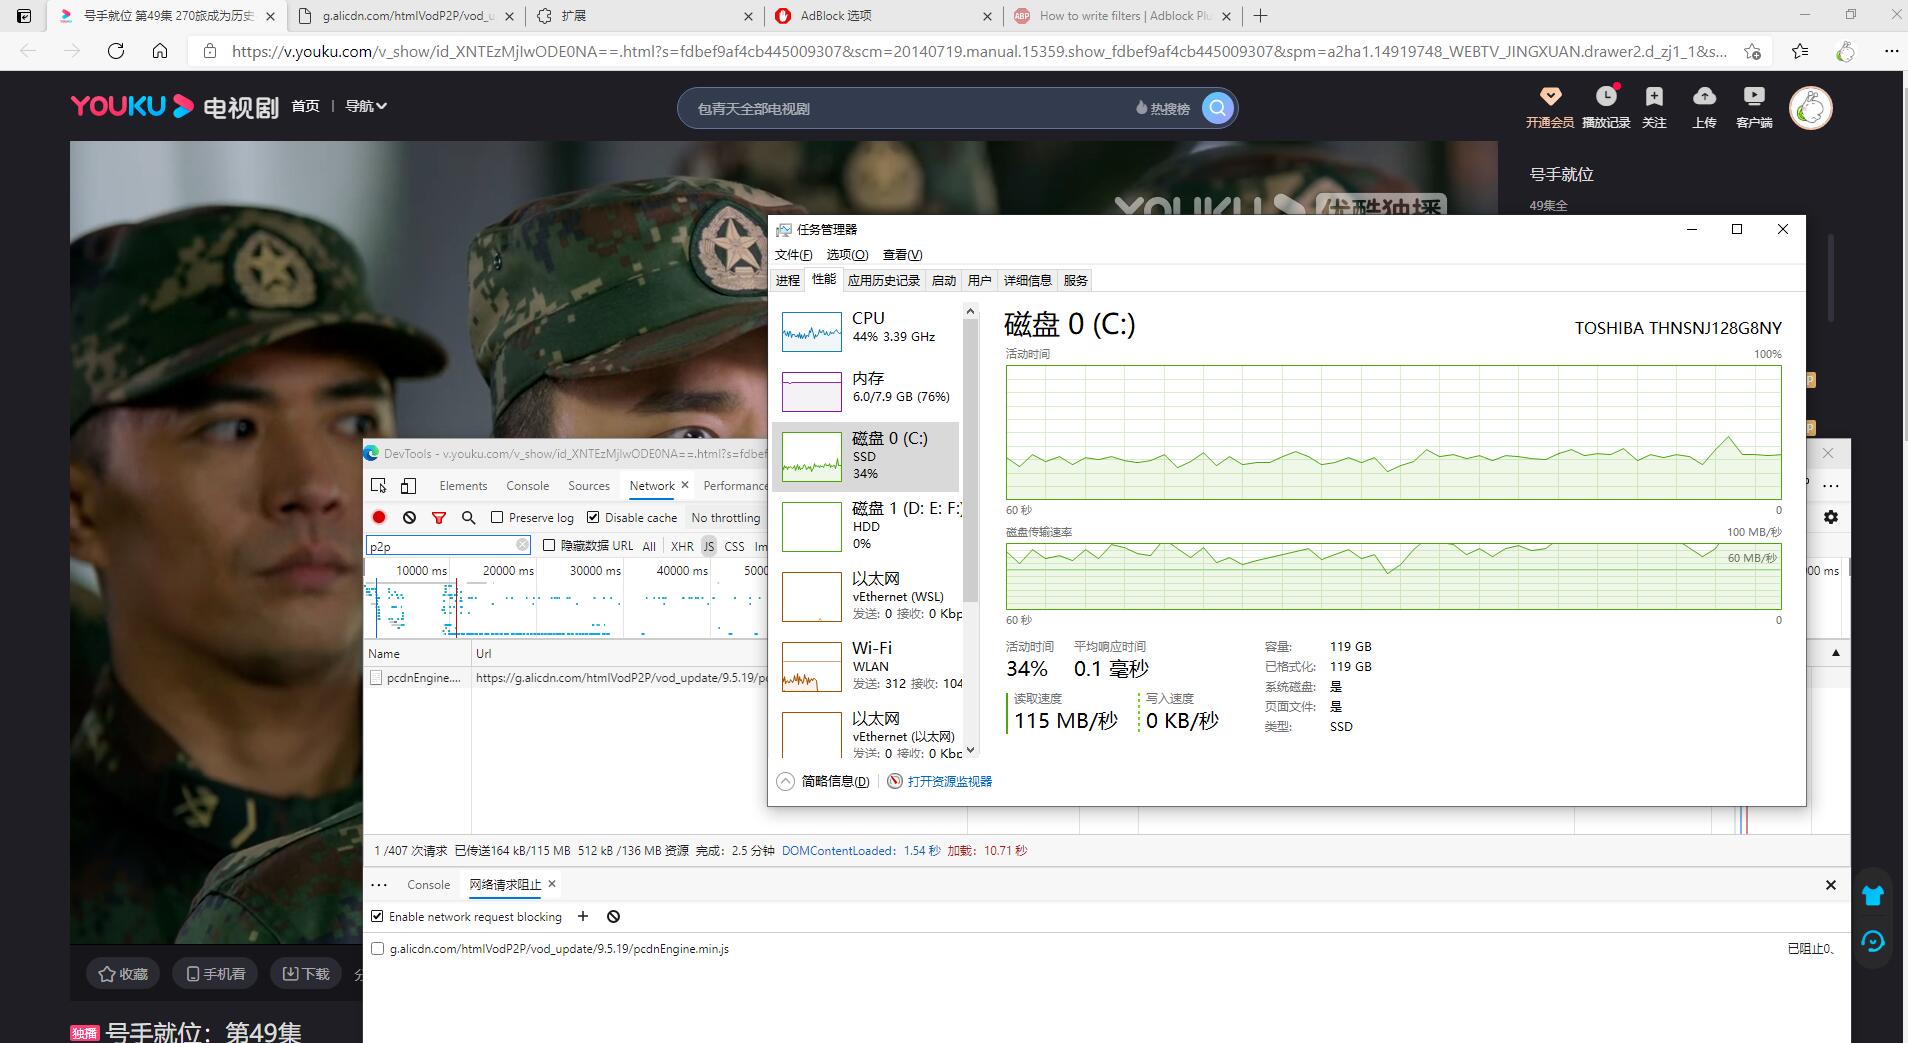Click the YOUKU logo
Image resolution: width=1908 pixels, height=1043 pixels.
click(132, 106)
